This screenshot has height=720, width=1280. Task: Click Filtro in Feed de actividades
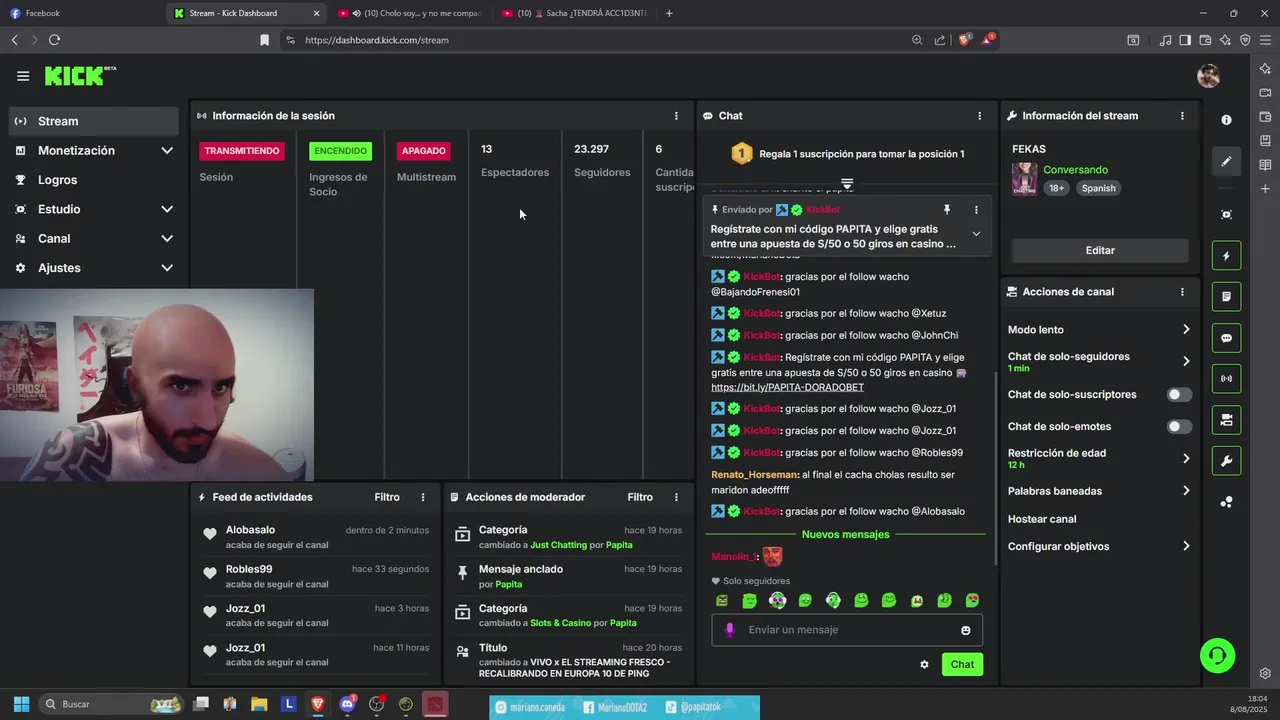(387, 497)
